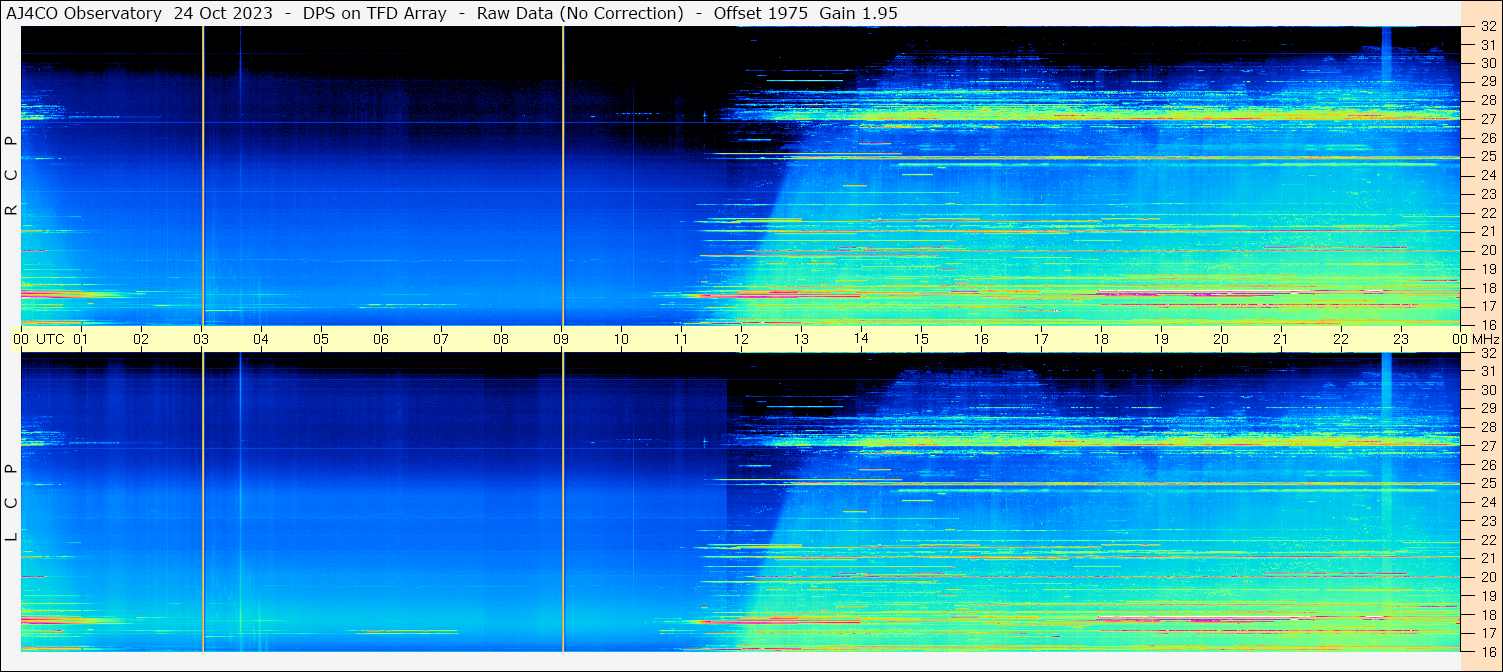
Task: Click the 16 MHz label on the LCP frequency scale
Action: [1487, 651]
